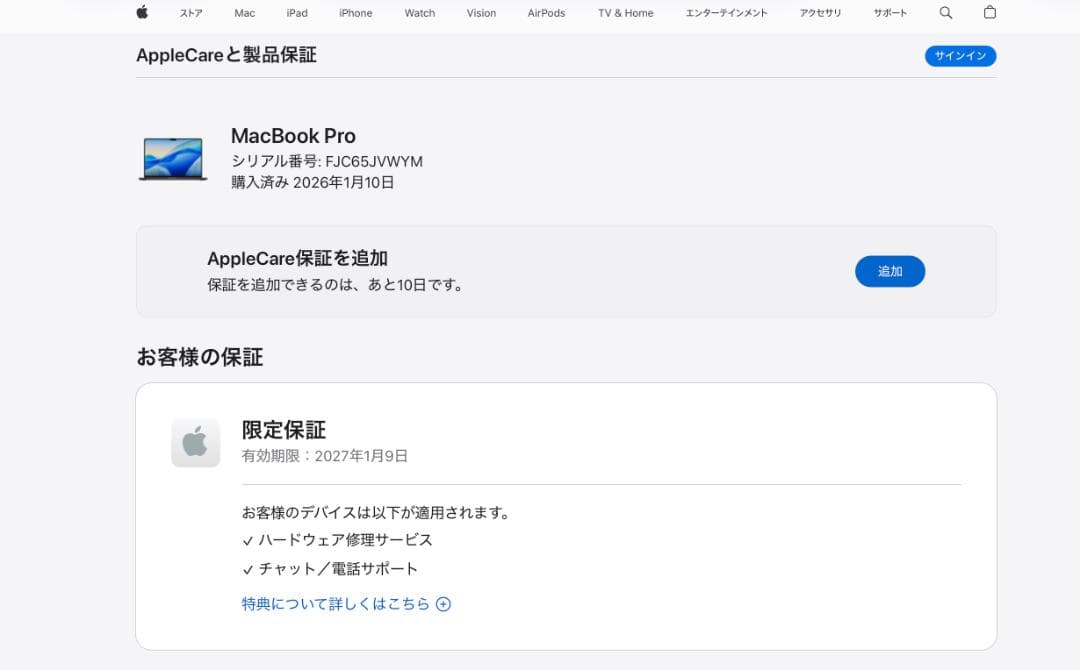Select TV & Home in the navigation

coord(624,13)
